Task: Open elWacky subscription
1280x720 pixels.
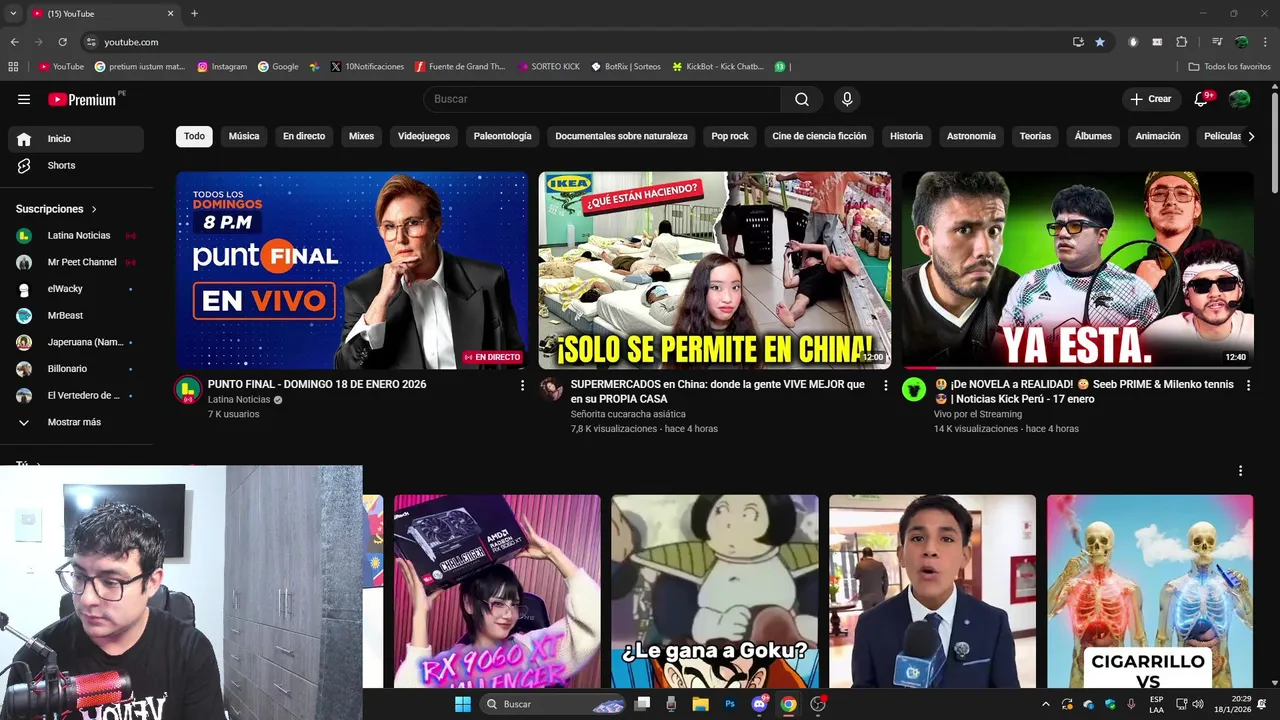Action: [x=76, y=289]
